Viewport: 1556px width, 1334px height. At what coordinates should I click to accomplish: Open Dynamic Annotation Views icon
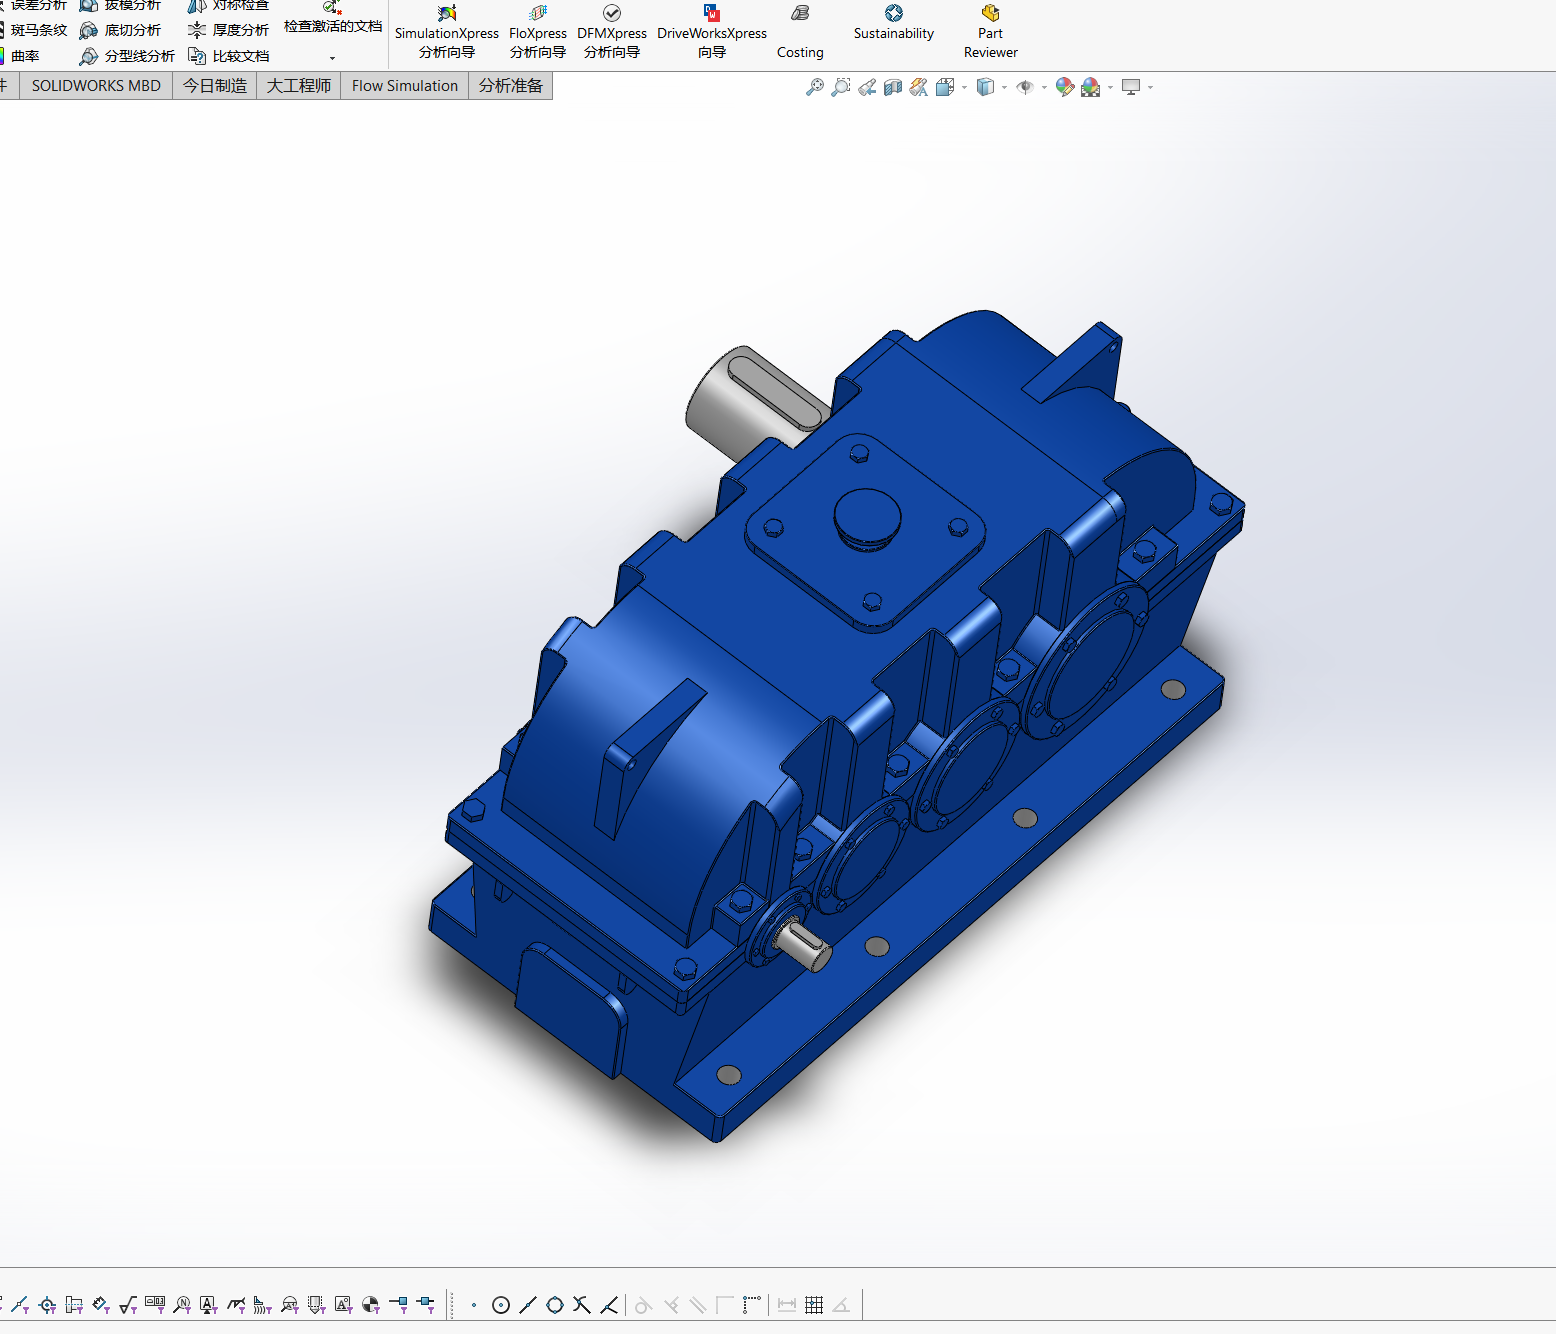click(918, 87)
